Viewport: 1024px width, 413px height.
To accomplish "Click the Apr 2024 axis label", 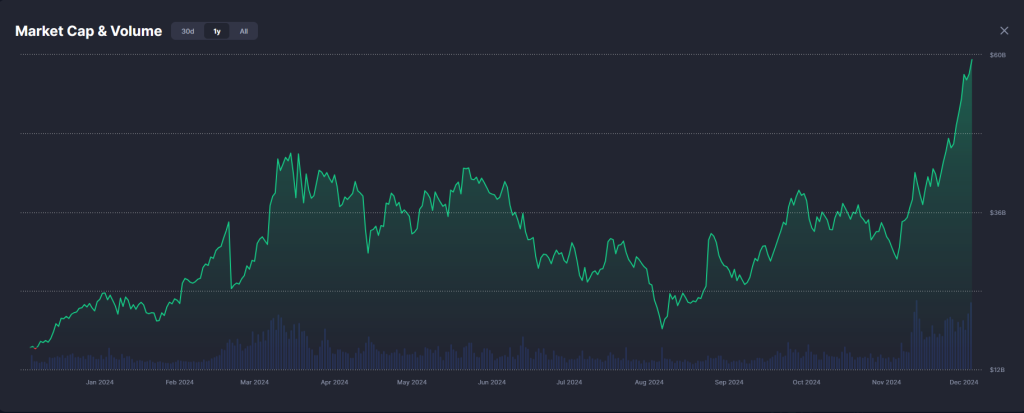I will pos(334,382).
